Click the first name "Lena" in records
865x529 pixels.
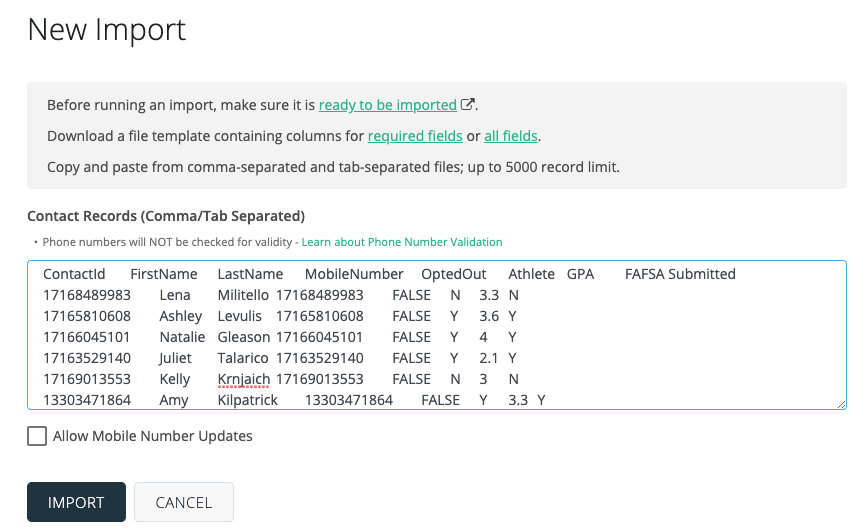(174, 295)
